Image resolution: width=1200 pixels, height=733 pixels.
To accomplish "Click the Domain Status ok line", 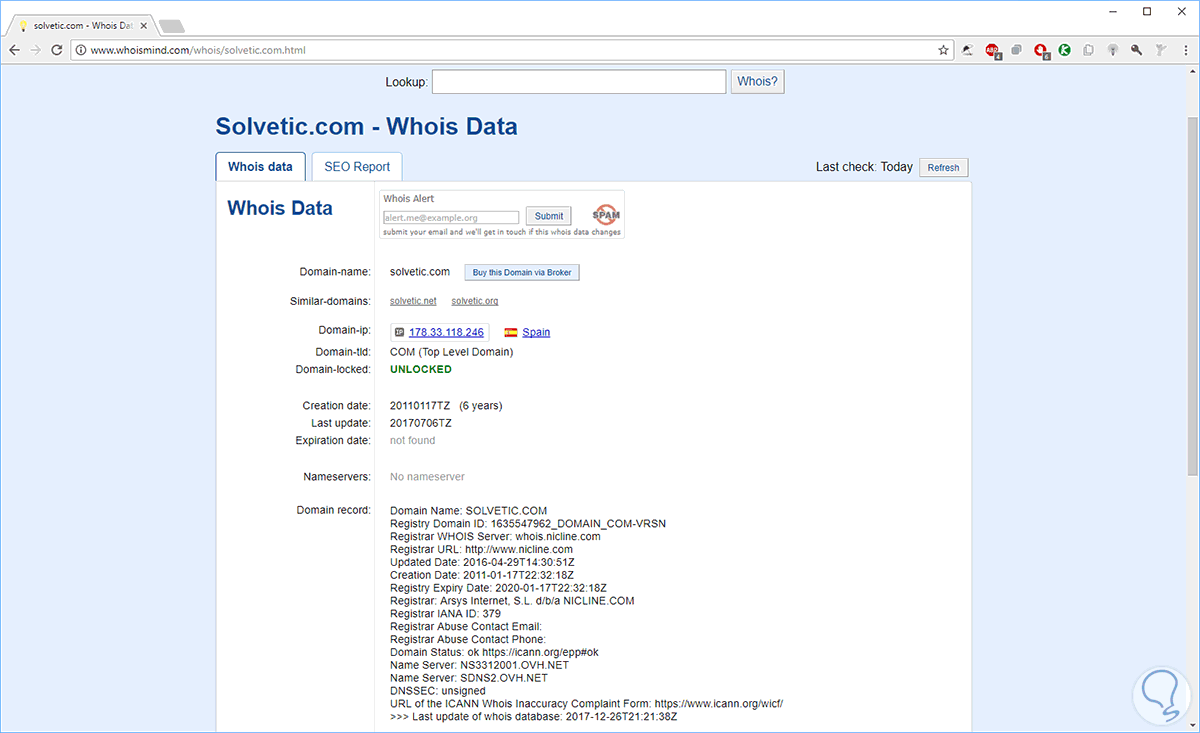I will tap(494, 652).
